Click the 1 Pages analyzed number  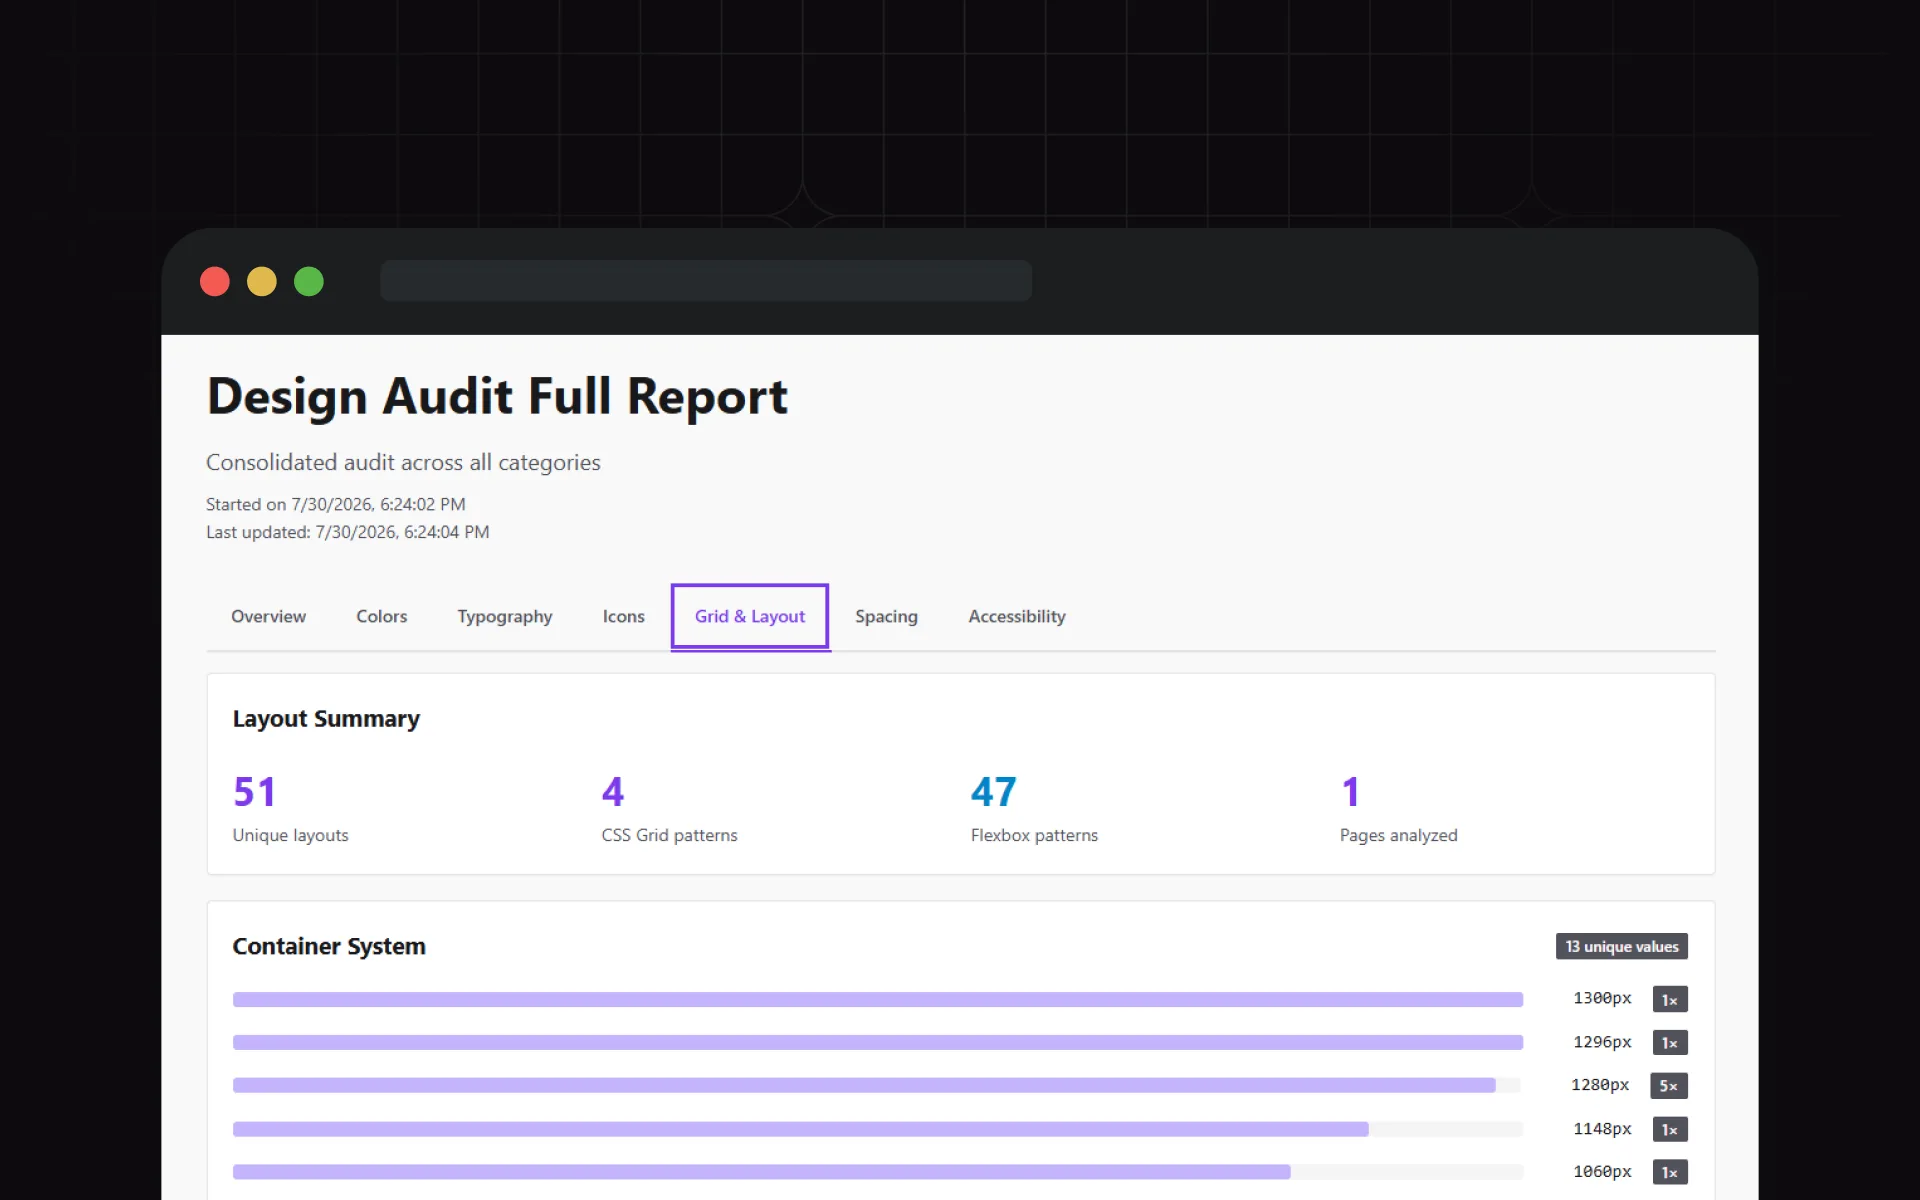[1350, 792]
